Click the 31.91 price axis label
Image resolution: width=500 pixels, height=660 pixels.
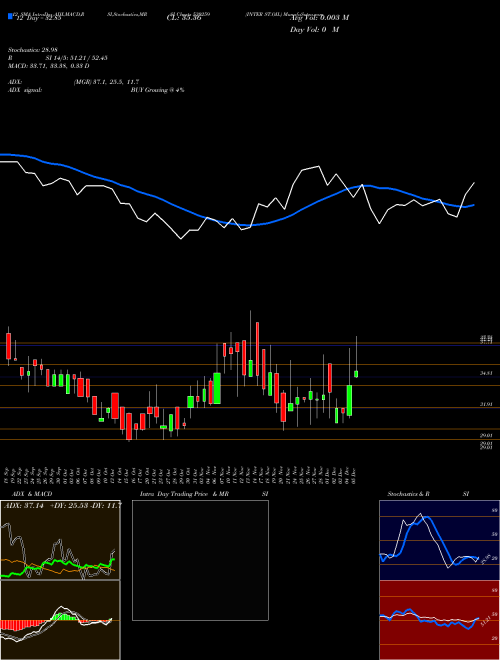(486, 404)
